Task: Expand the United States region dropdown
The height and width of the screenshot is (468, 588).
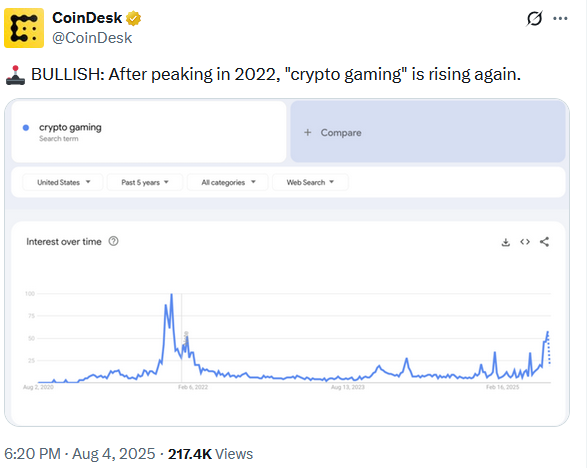Action: tap(63, 182)
